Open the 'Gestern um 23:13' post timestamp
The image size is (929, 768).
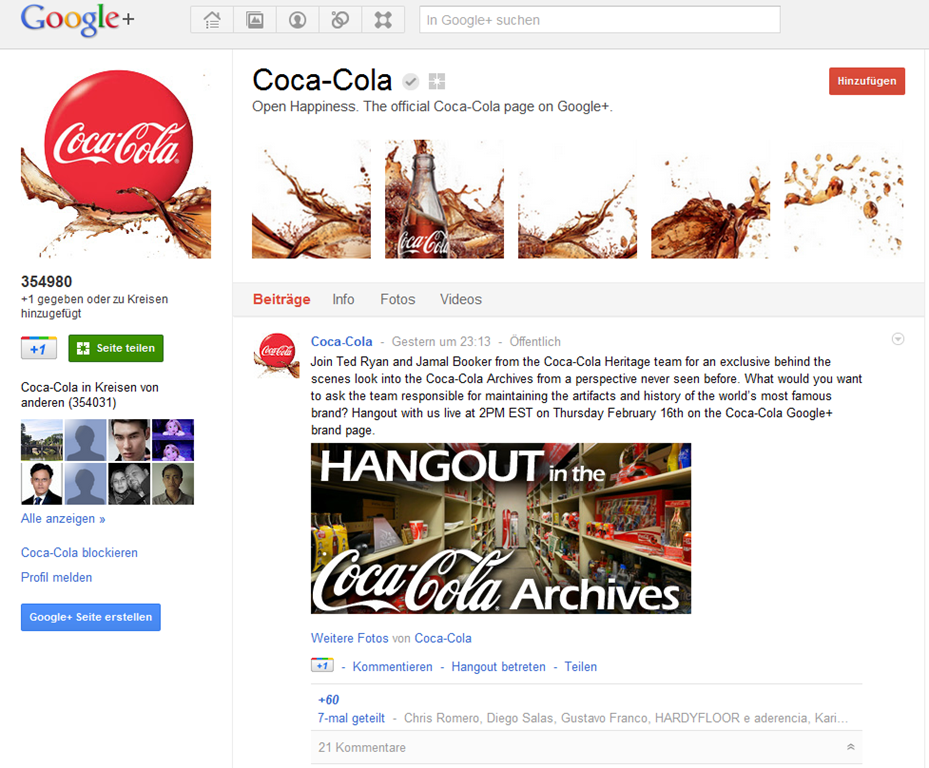[441, 341]
